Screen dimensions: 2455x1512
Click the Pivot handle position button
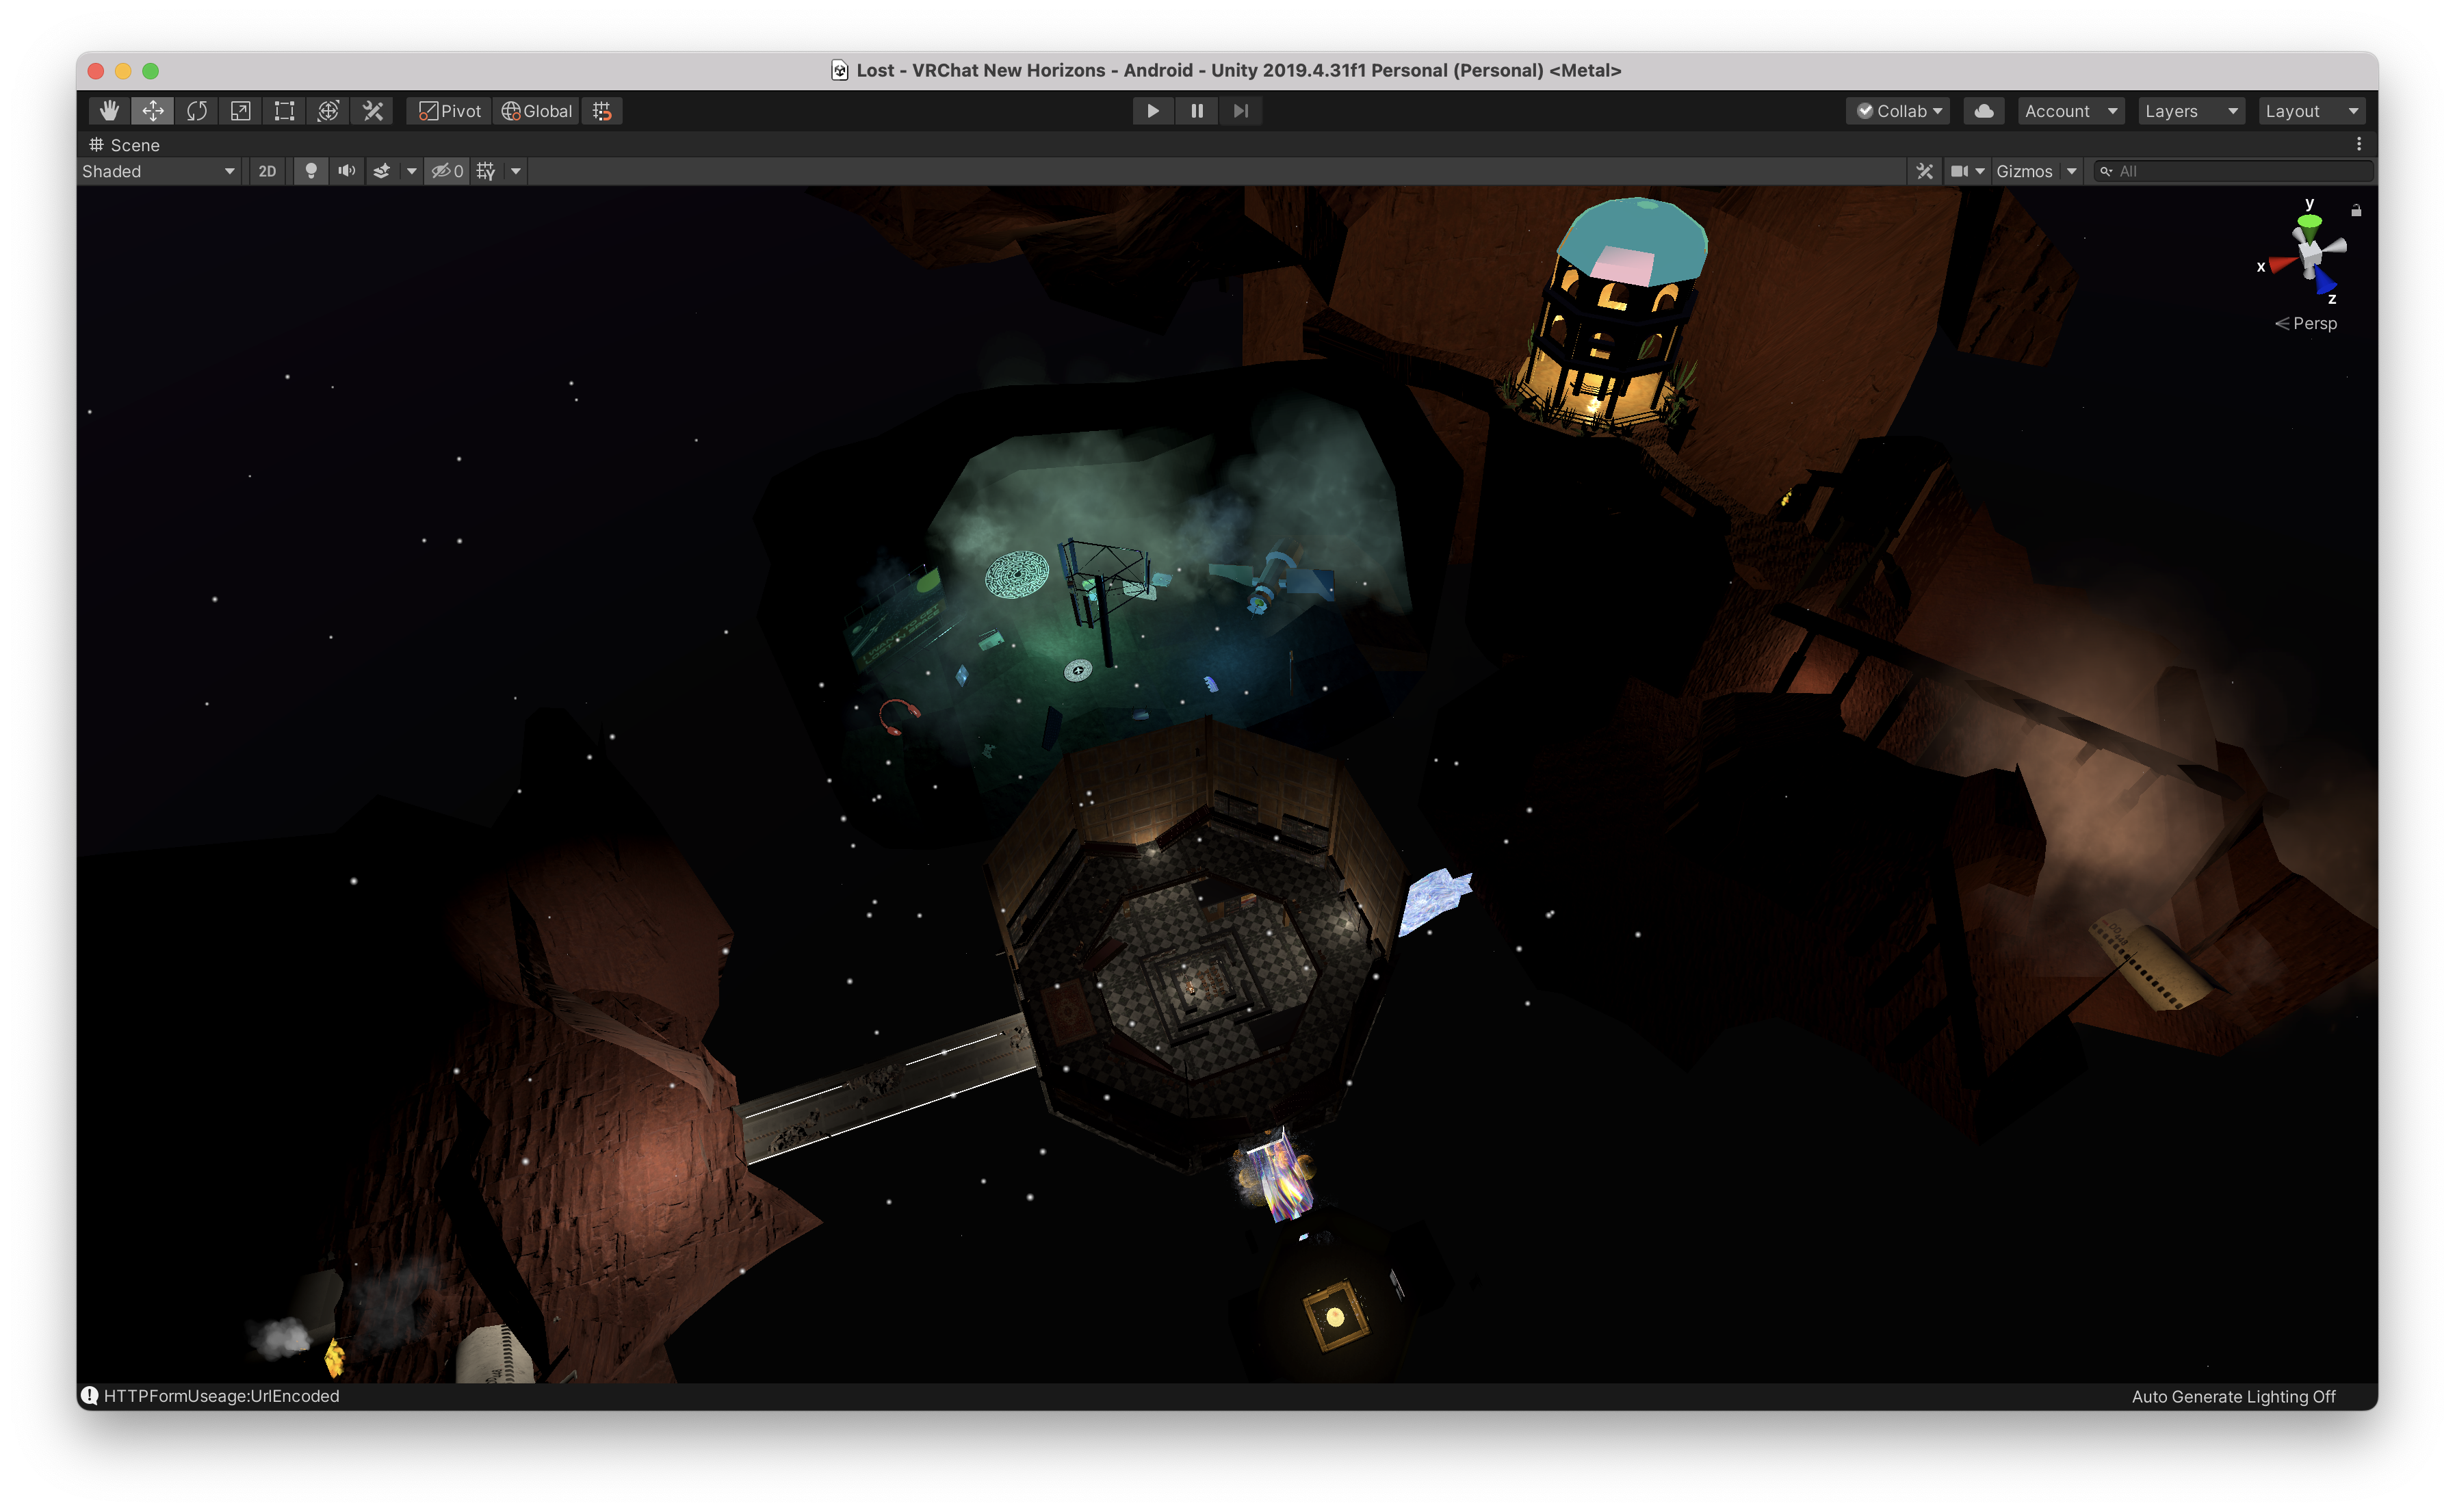pos(450,111)
